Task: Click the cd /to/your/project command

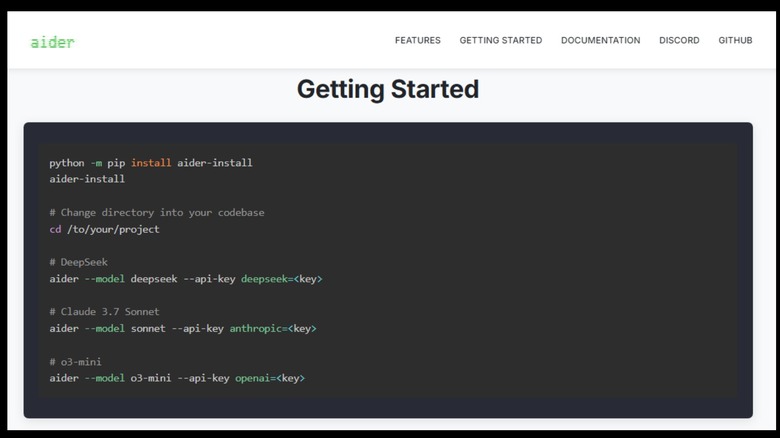Action: point(104,229)
